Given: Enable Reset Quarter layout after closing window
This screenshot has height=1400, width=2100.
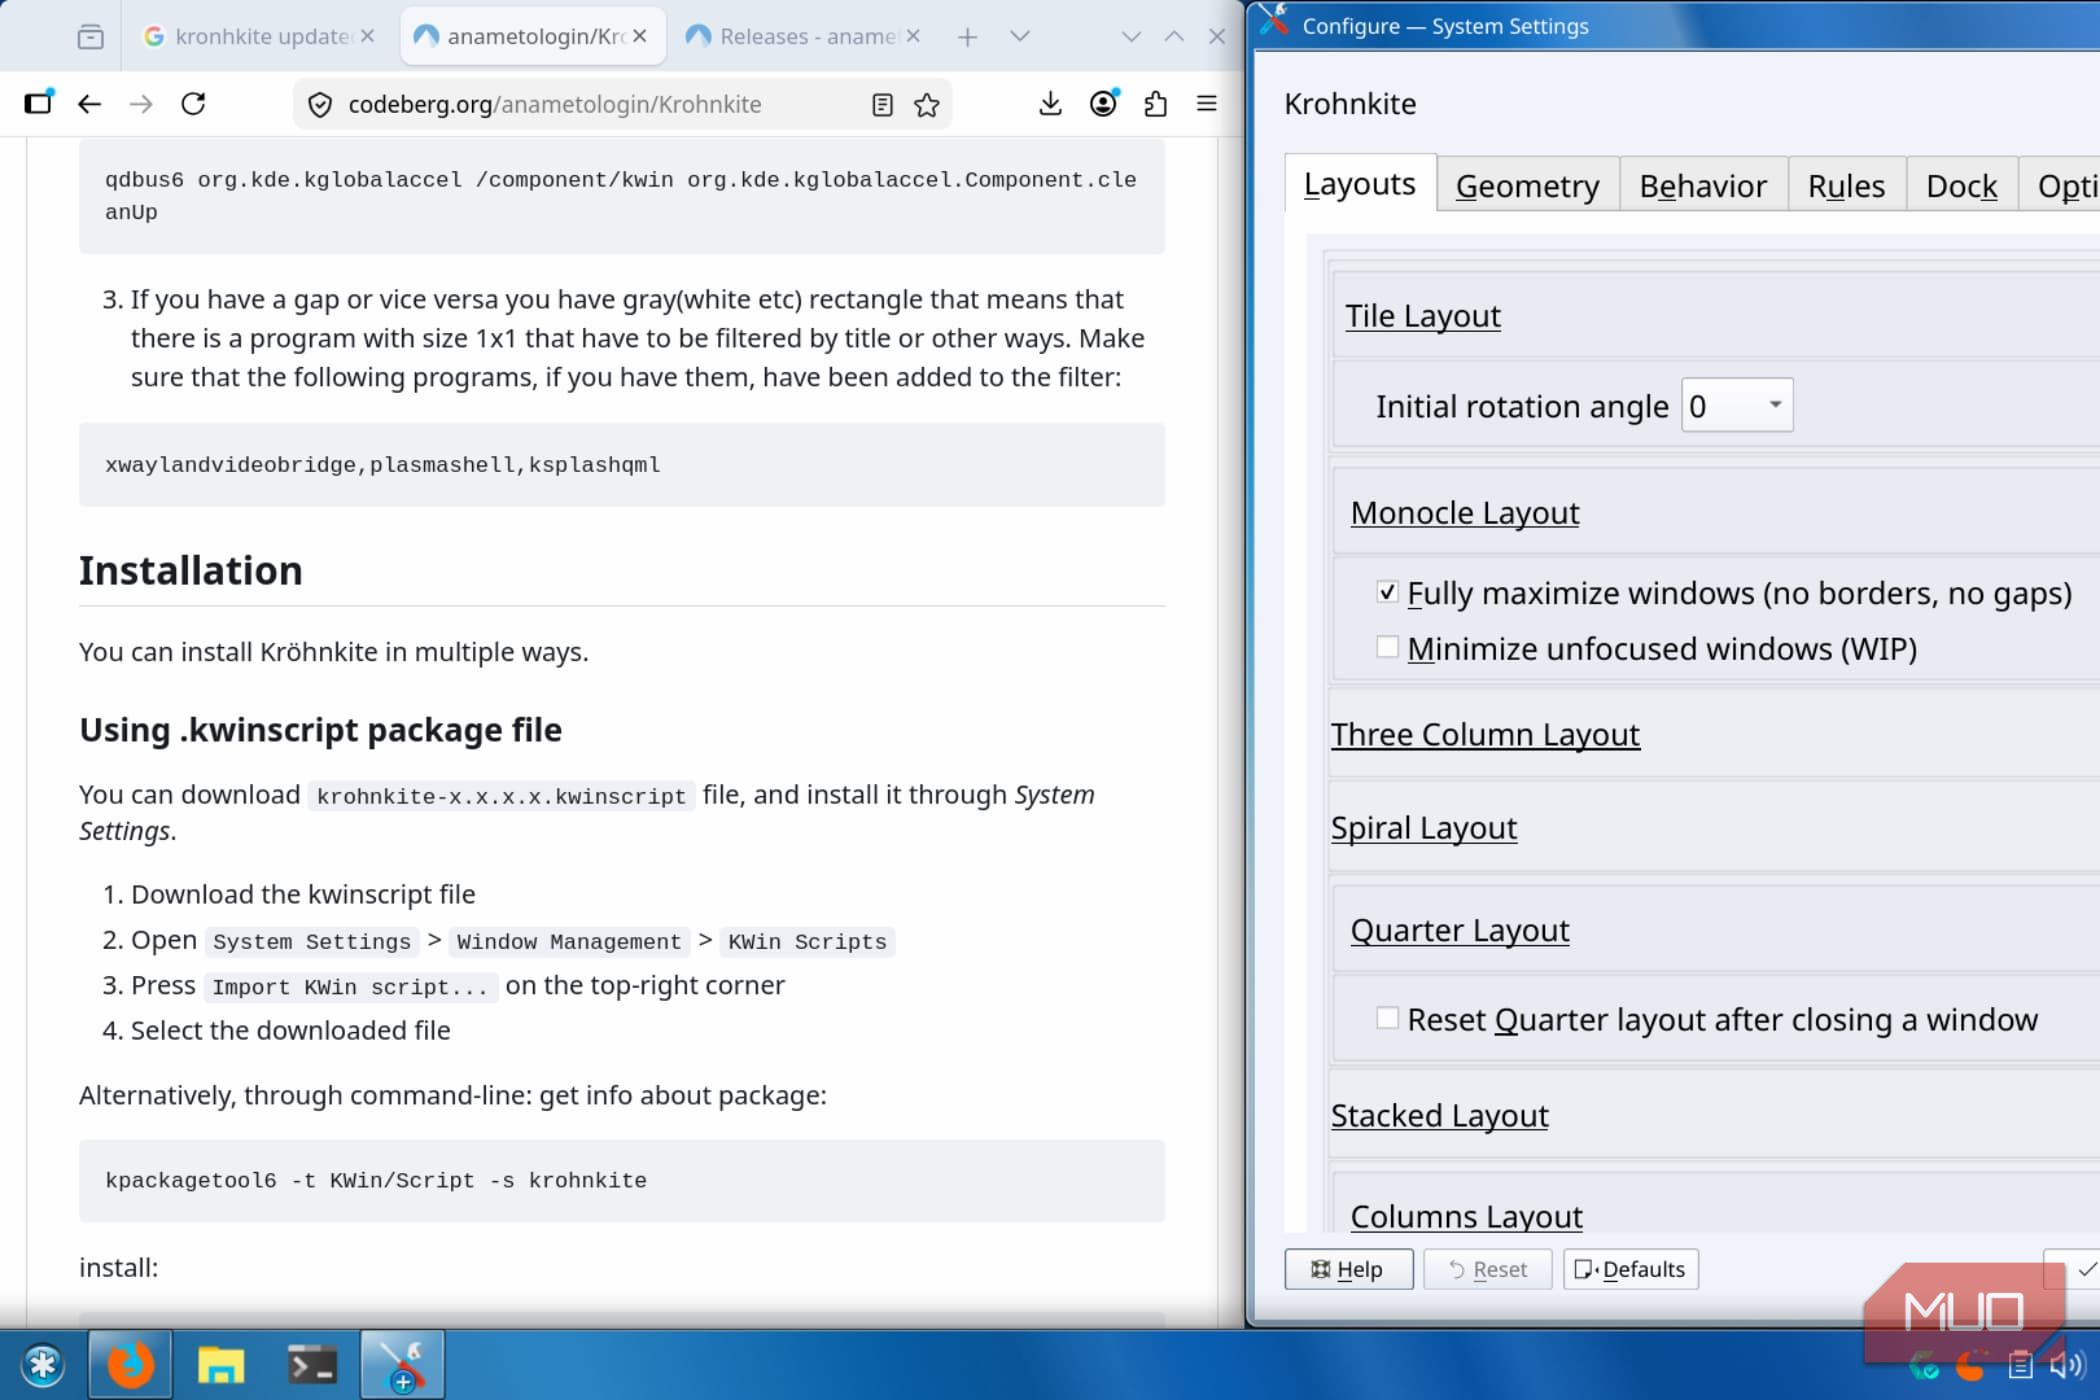Looking at the screenshot, I should (1387, 1018).
